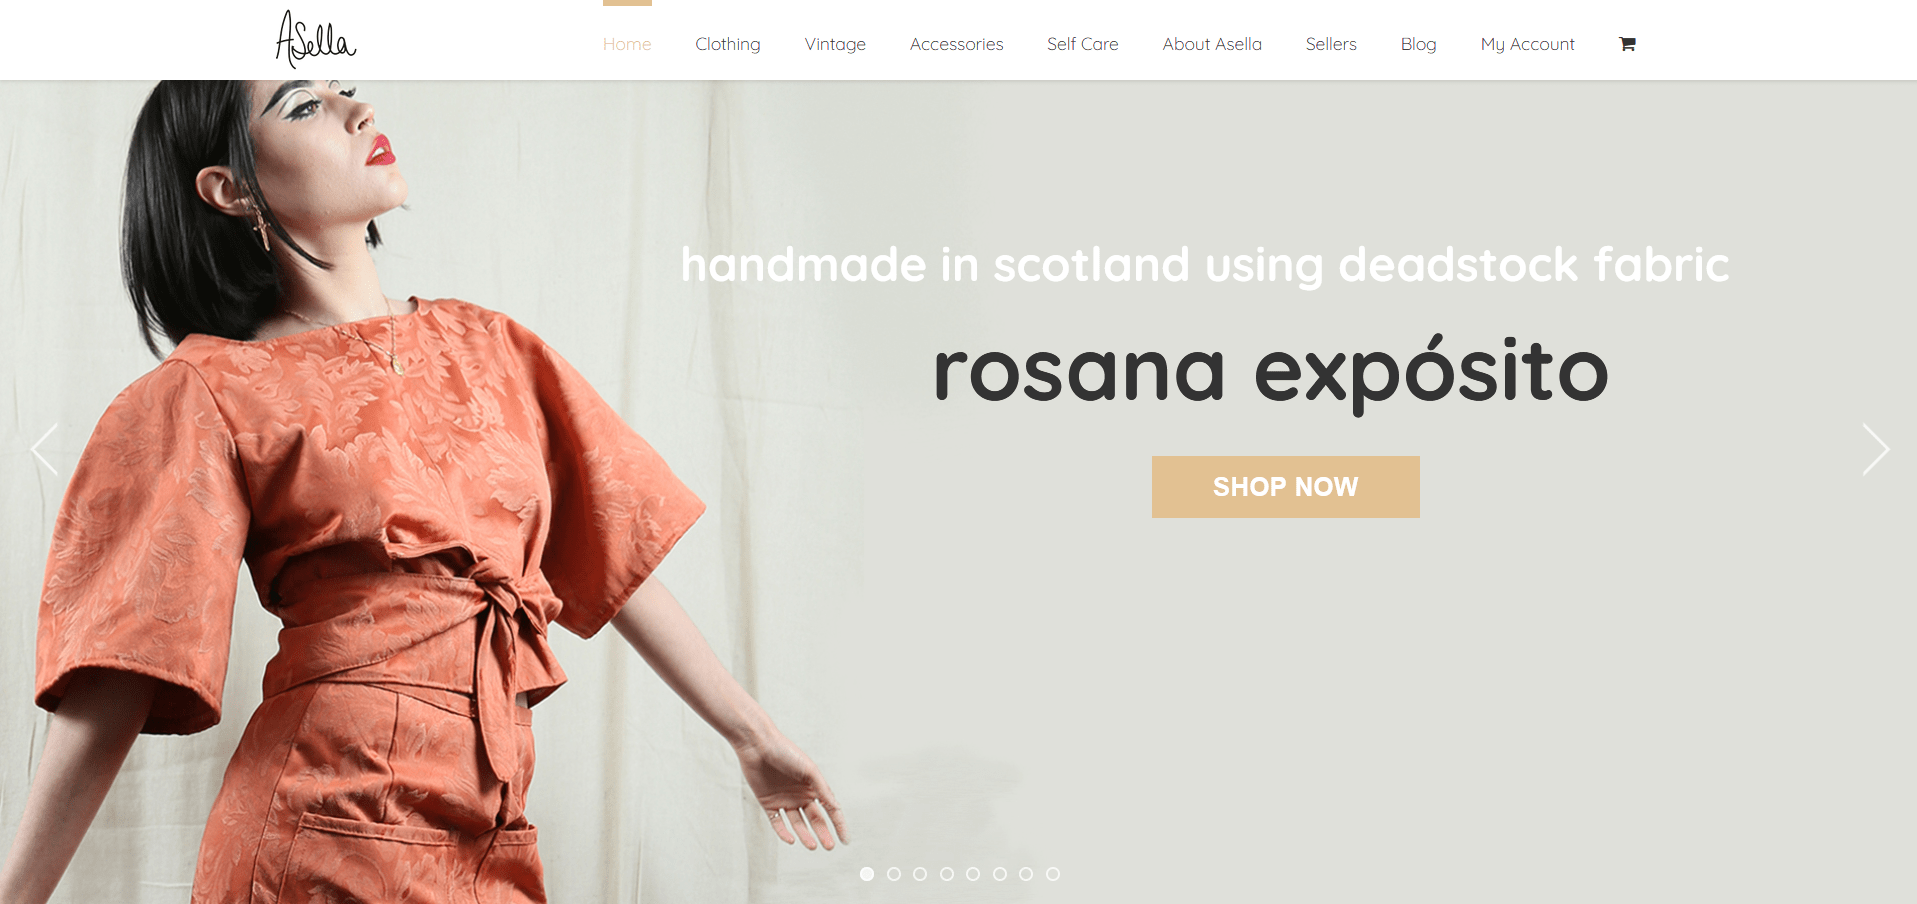Expand the Self Care menu
Screen dimensions: 1917x904
coord(1082,44)
